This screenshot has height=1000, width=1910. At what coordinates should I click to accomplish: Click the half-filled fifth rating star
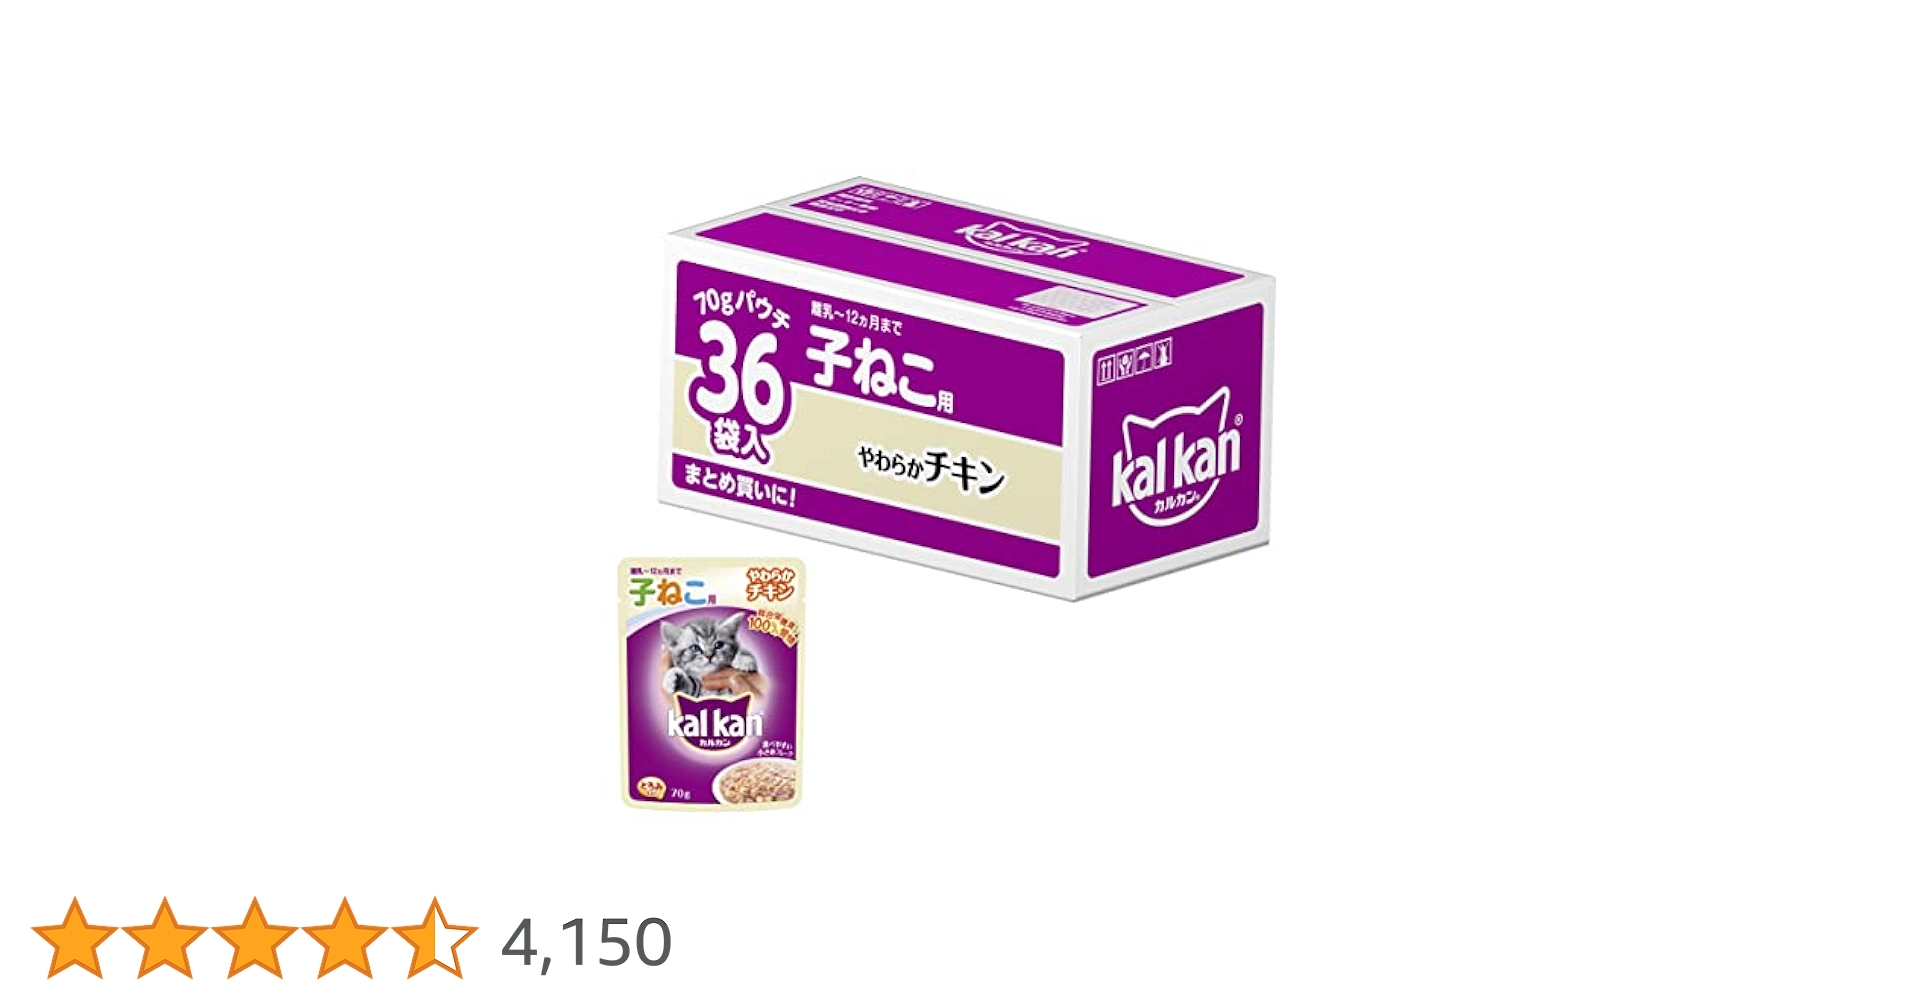[x=434, y=938]
